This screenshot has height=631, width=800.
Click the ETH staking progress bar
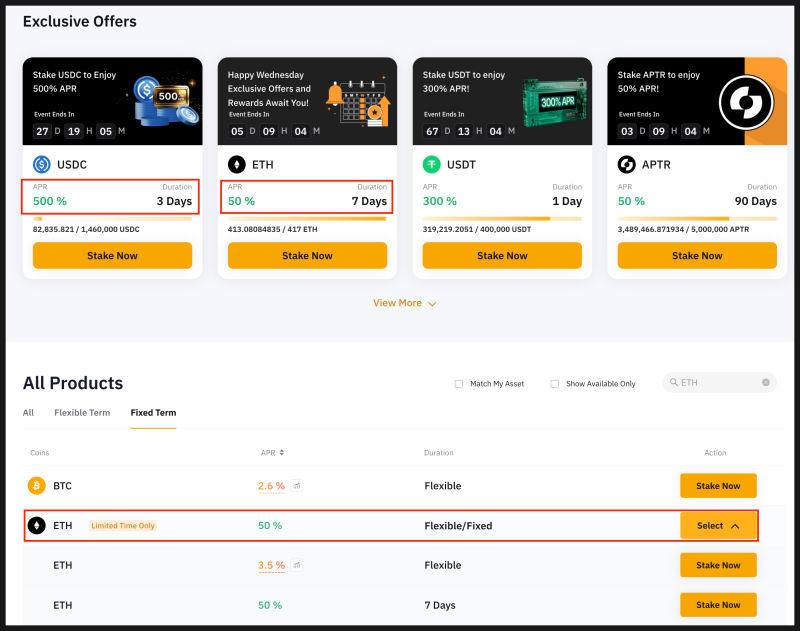[307, 219]
